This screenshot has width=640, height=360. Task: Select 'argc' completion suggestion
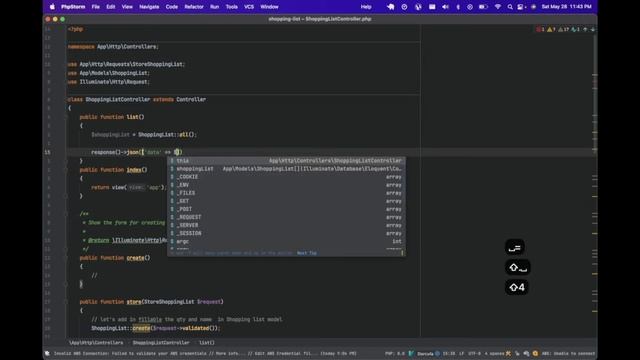point(286,241)
